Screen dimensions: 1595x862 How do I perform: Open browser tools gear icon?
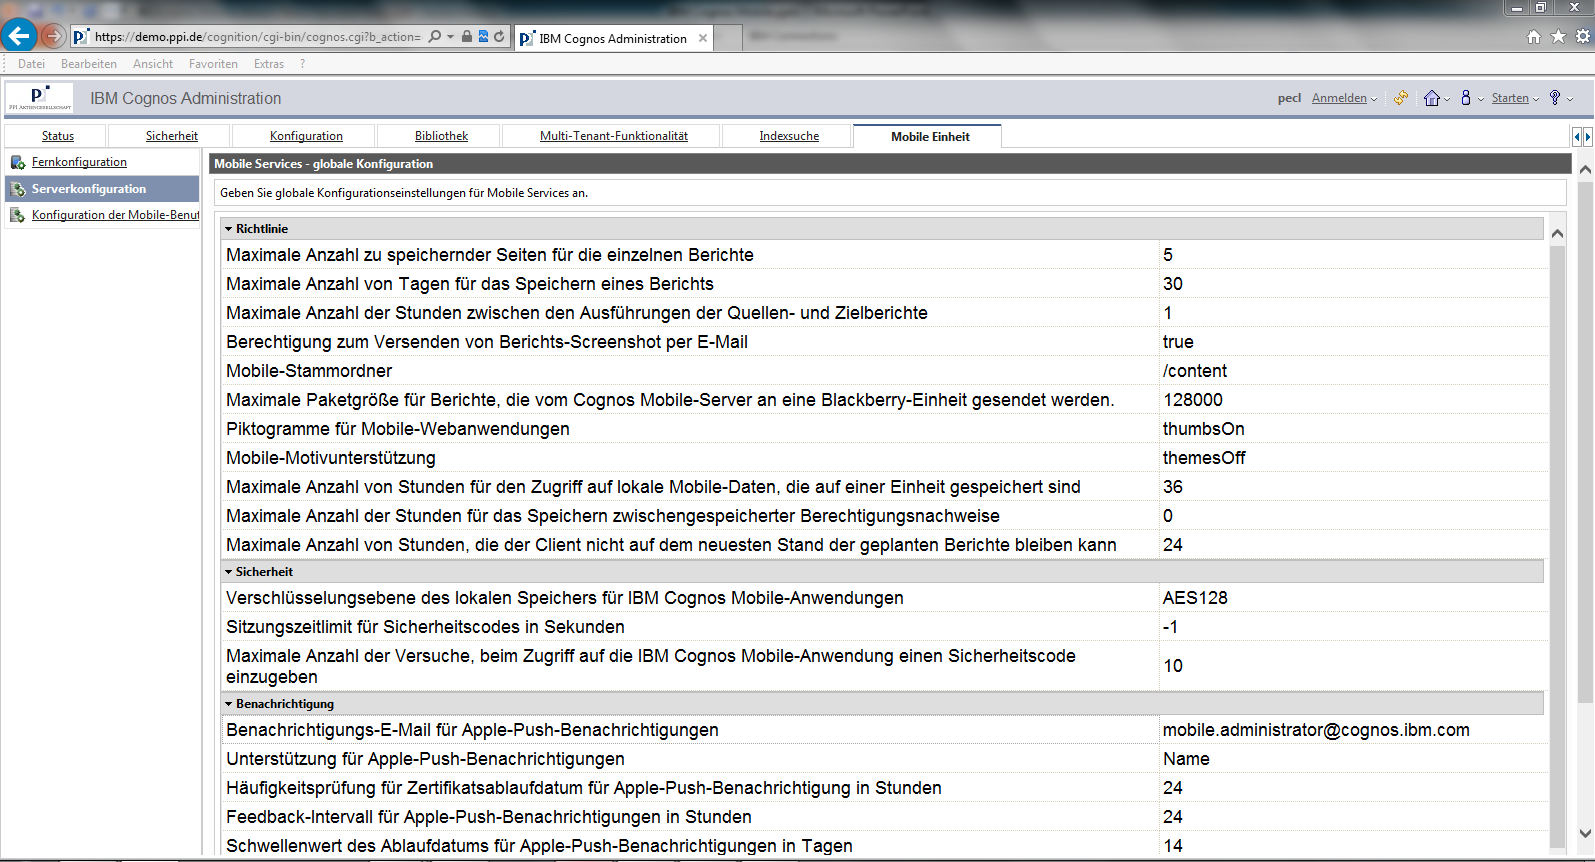[x=1583, y=37]
